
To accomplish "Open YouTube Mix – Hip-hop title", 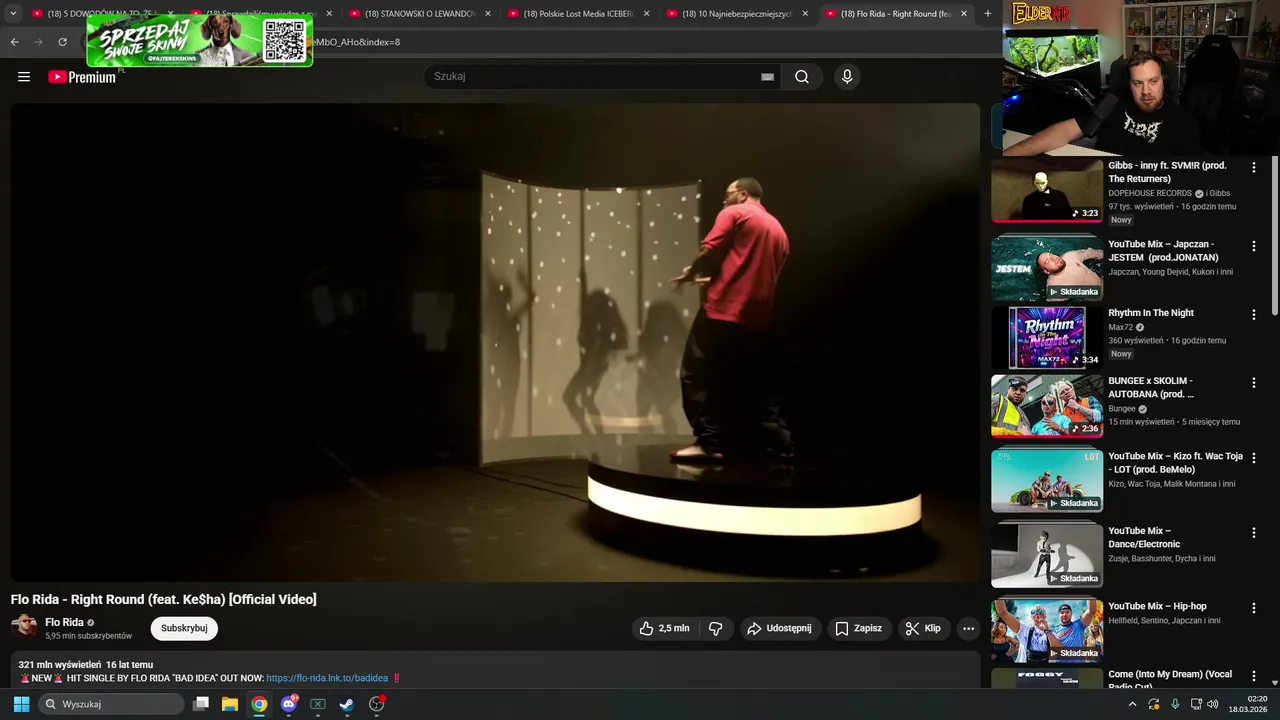I will coord(1157,606).
